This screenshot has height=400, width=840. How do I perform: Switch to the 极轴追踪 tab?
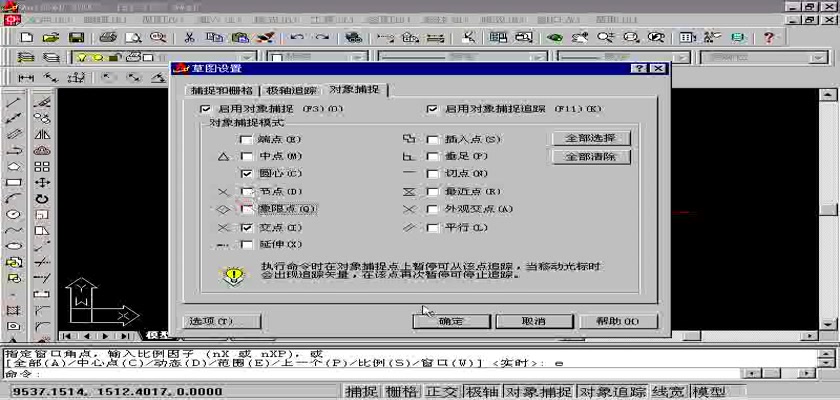pyautogui.click(x=292, y=90)
